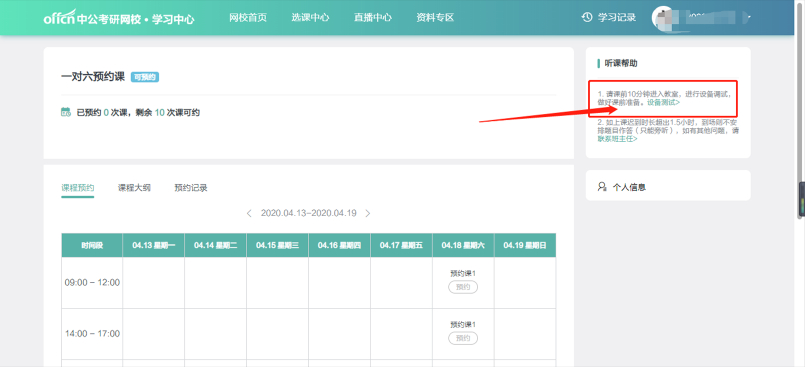The image size is (805, 367).
Task: Click 预约 button in the 14:00 – 17:00 row
Action: (463, 338)
